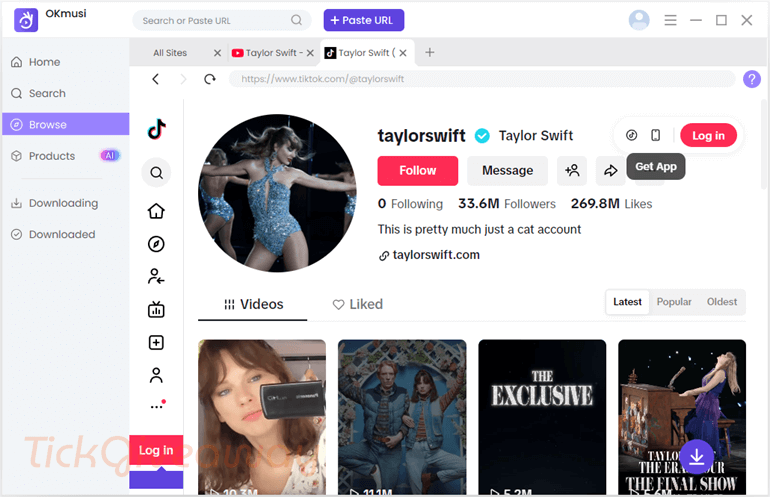This screenshot has width=770, height=497.
Task: Click the red Follow button
Action: click(x=417, y=171)
